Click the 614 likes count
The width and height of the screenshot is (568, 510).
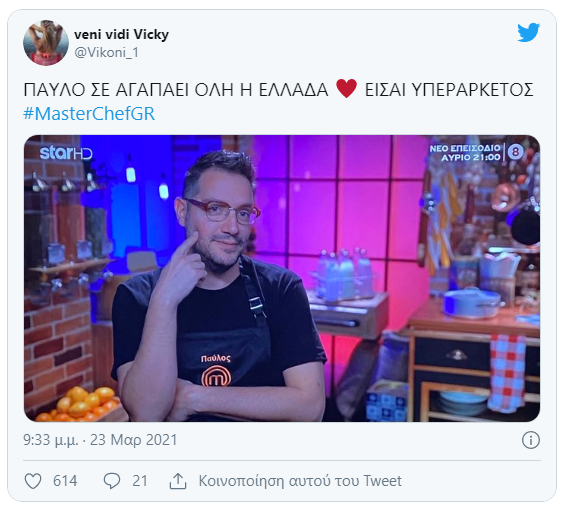pos(65,481)
